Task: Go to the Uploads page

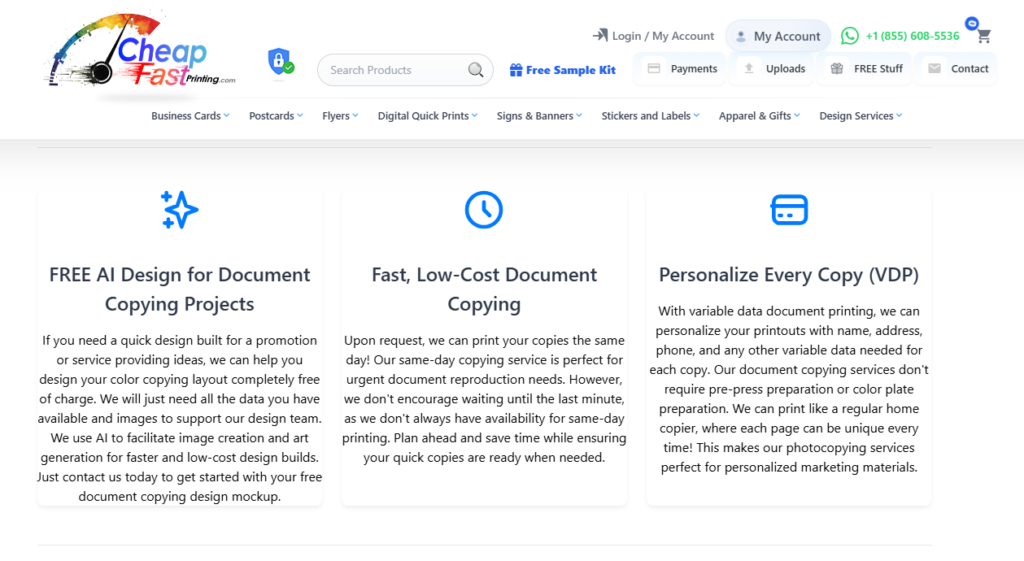Action: (x=774, y=69)
